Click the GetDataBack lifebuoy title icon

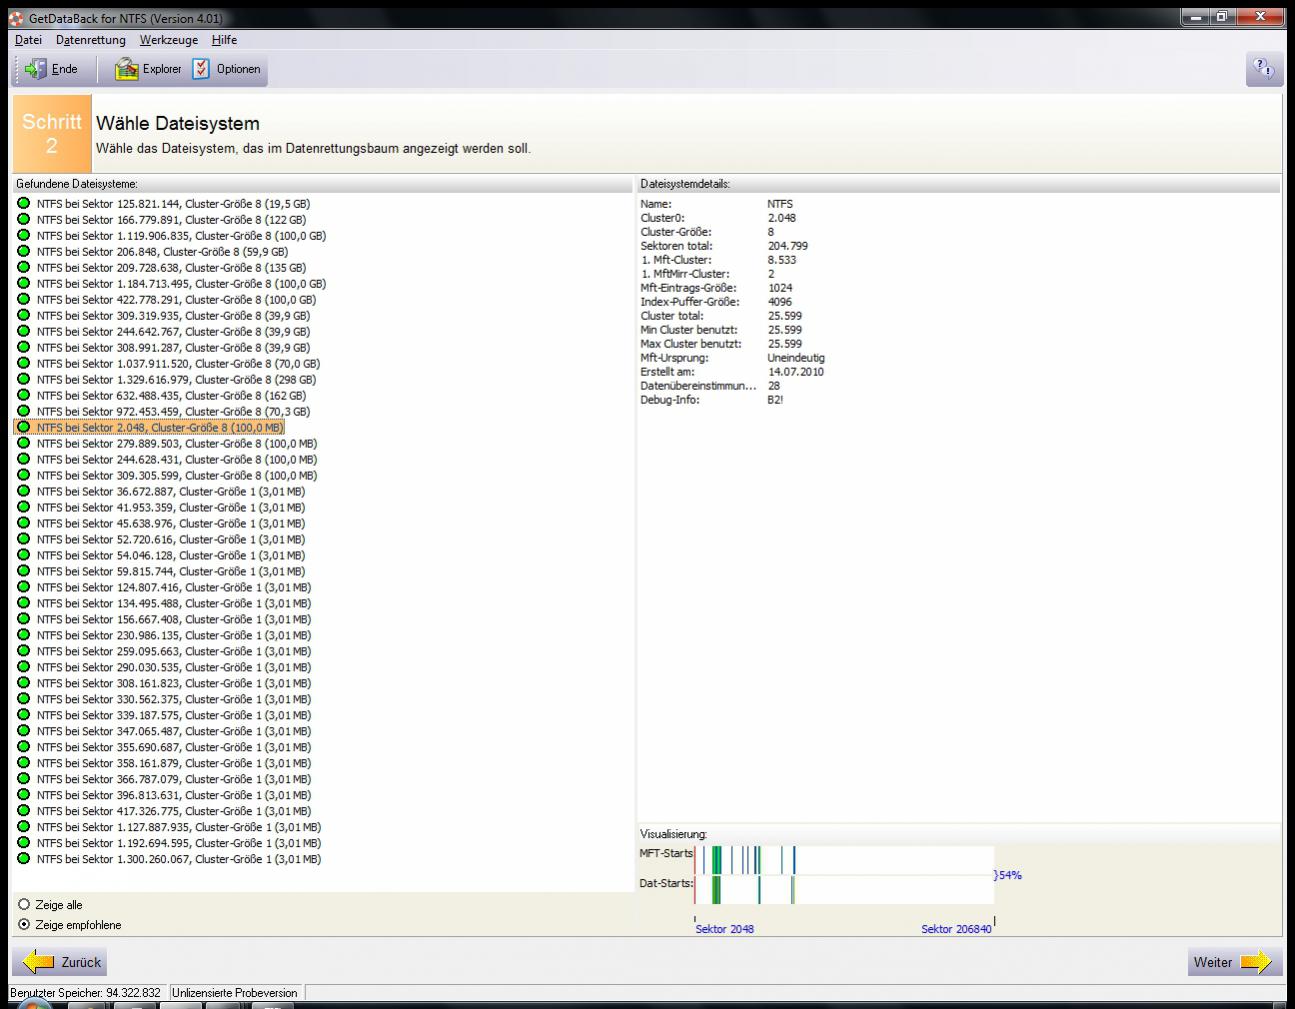click(x=16, y=18)
